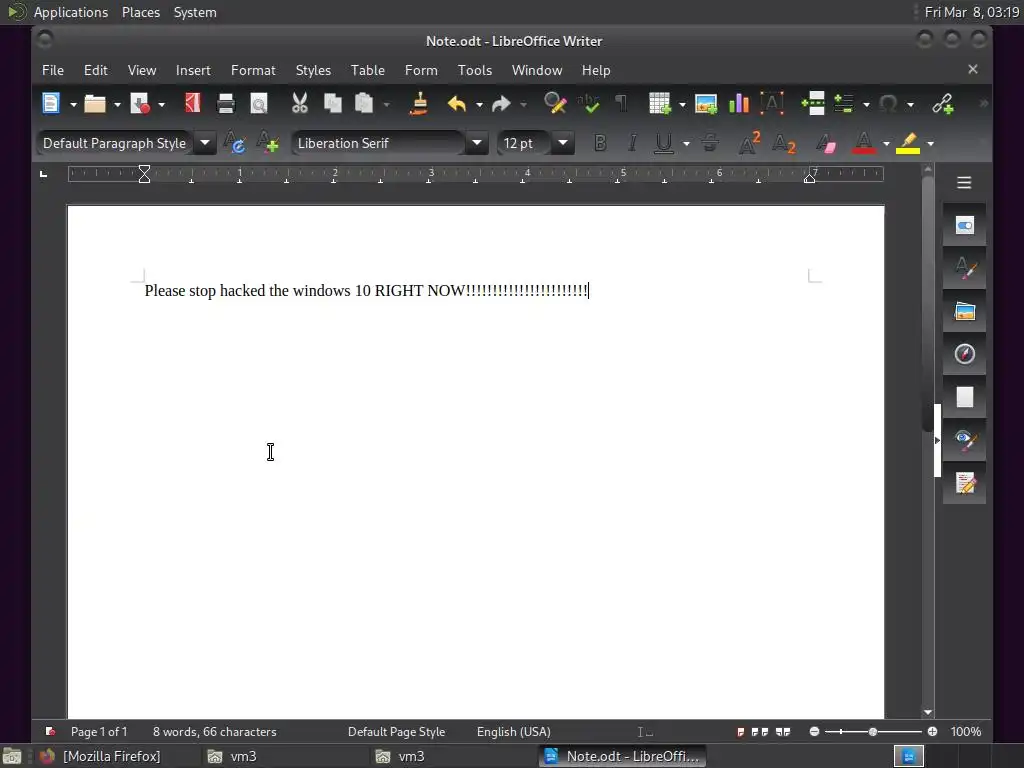This screenshot has height=768, width=1024.
Task: Click the Clone Formatting brush
Action: [419, 103]
